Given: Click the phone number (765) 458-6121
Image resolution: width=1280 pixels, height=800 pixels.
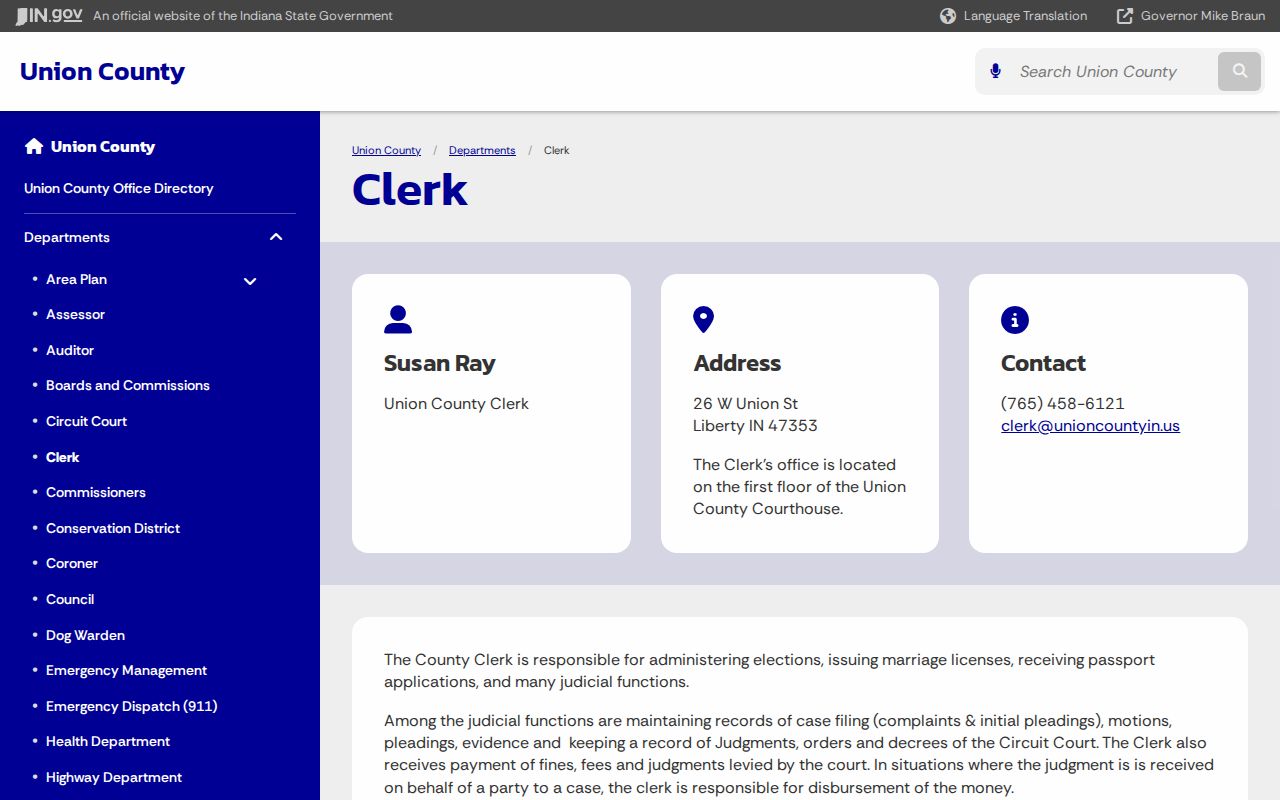Looking at the screenshot, I should [1063, 404].
